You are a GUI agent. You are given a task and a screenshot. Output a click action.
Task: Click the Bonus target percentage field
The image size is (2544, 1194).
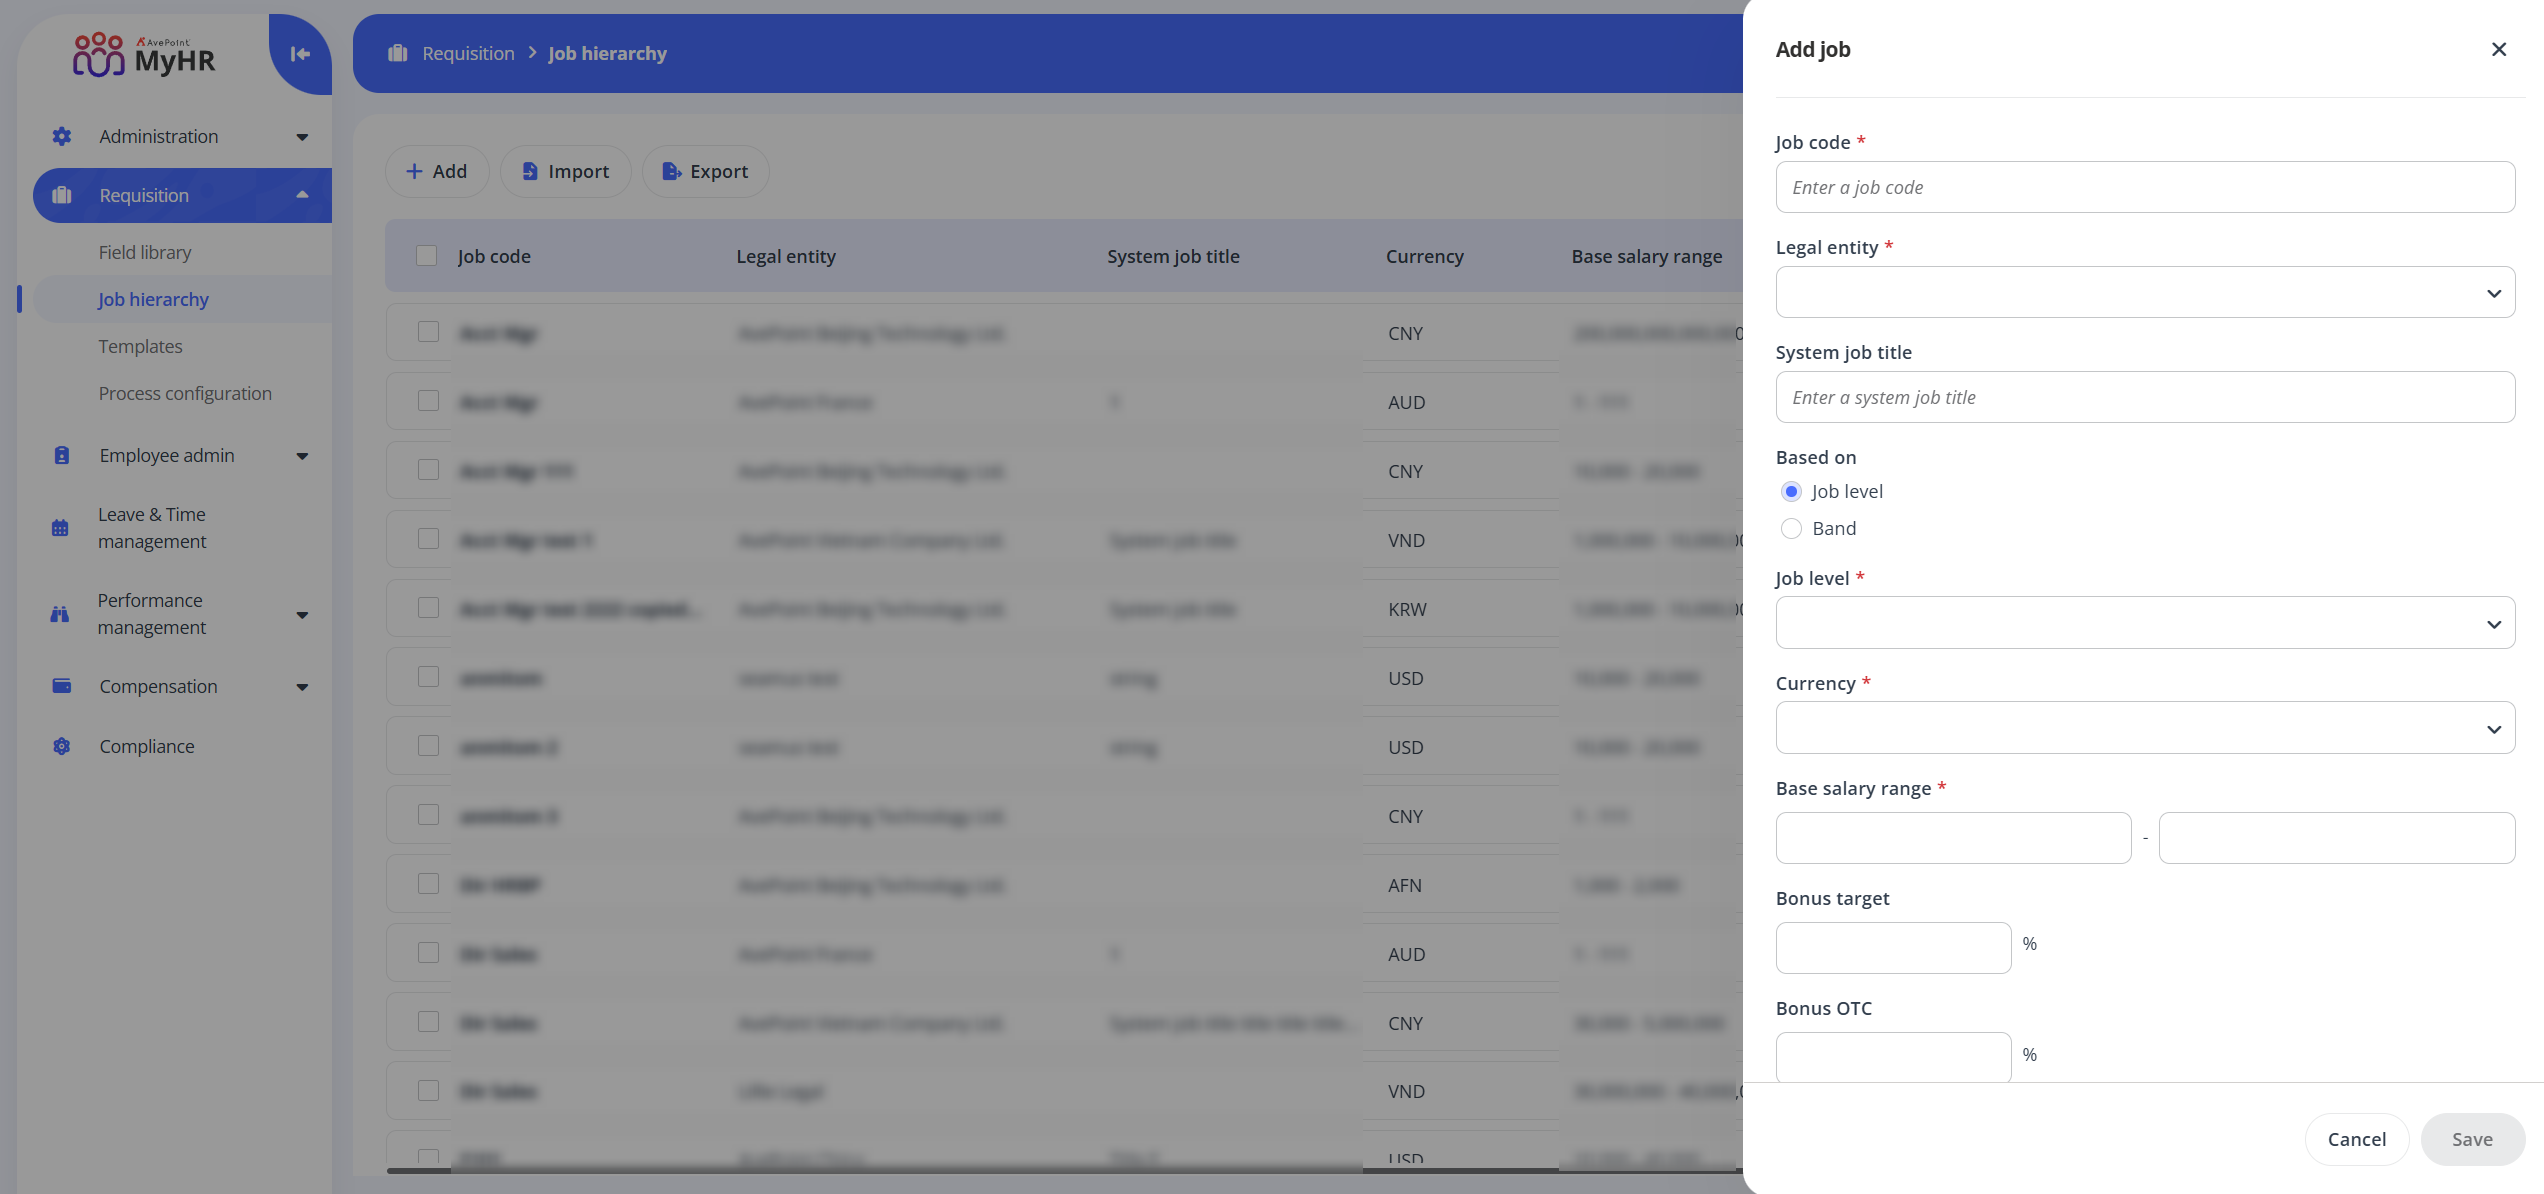tap(1893, 948)
